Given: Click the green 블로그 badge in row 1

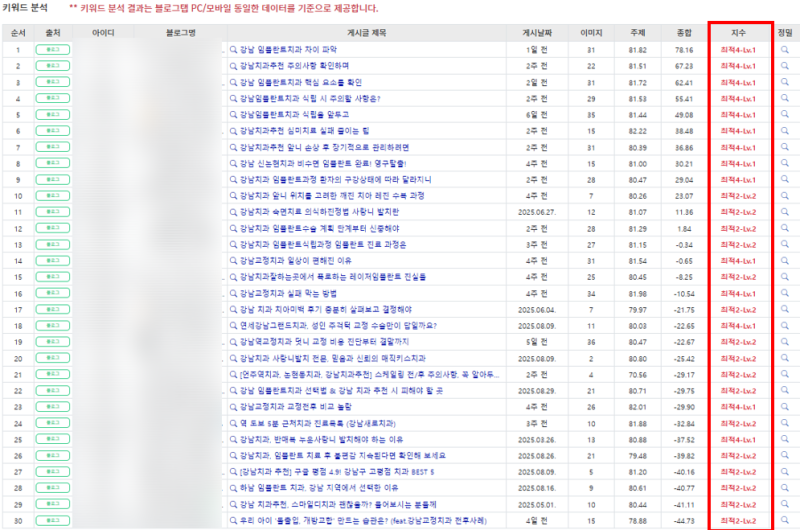Looking at the screenshot, I should click(53, 49).
